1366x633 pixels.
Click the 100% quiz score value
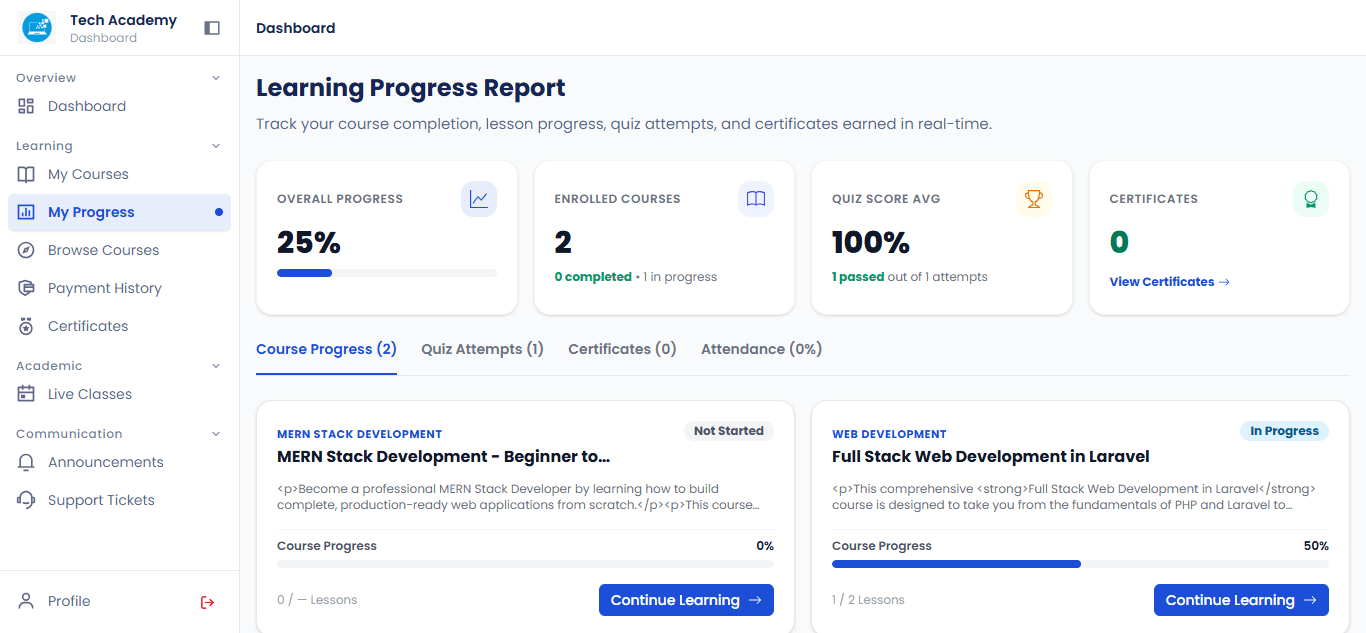[870, 242]
